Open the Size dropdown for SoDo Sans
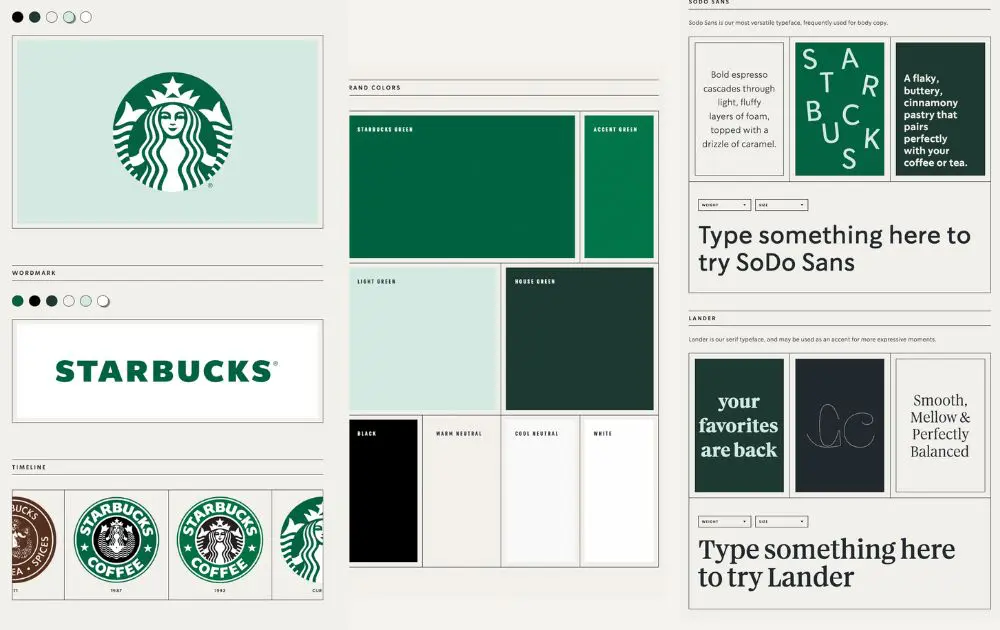The width and height of the screenshot is (1000, 630). pyautogui.click(x=781, y=205)
